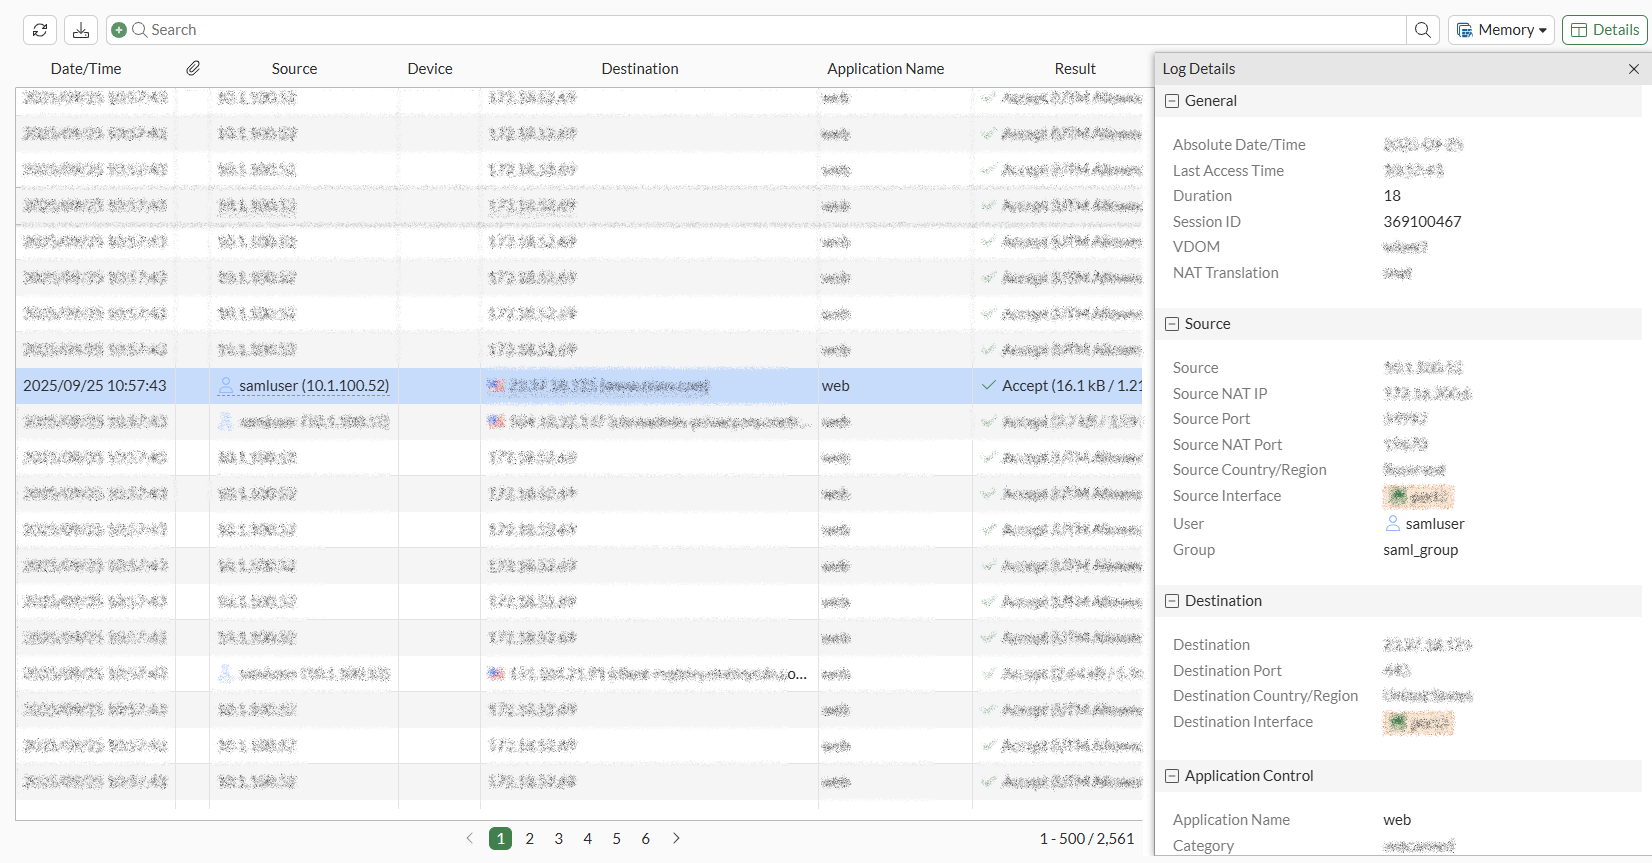Click the 'Source NAT IP' field label
1652x863 pixels.
click(x=1219, y=394)
